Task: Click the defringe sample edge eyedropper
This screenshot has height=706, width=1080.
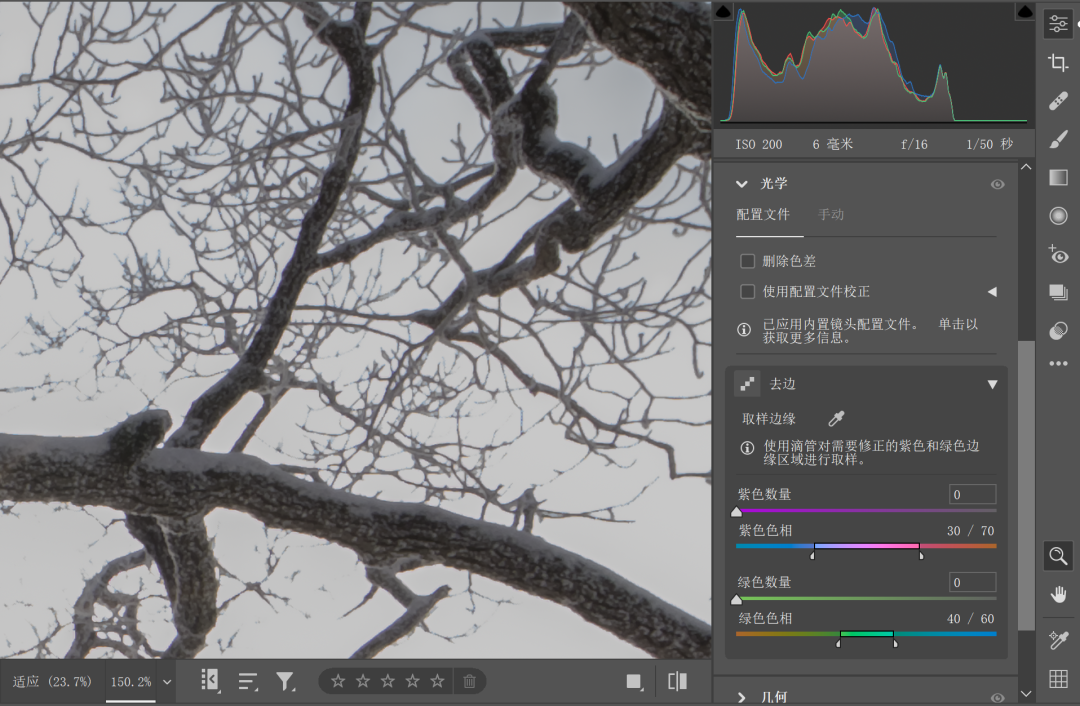Action: 836,419
